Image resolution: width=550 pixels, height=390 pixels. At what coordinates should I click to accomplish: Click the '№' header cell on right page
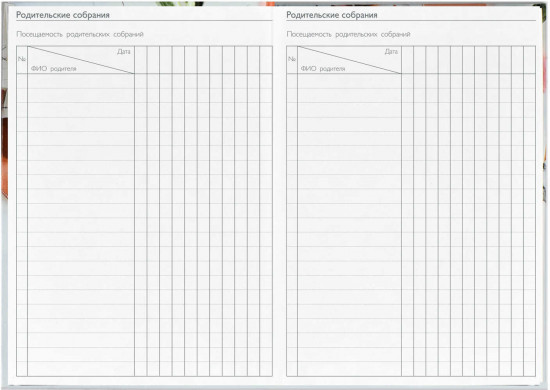tap(292, 59)
